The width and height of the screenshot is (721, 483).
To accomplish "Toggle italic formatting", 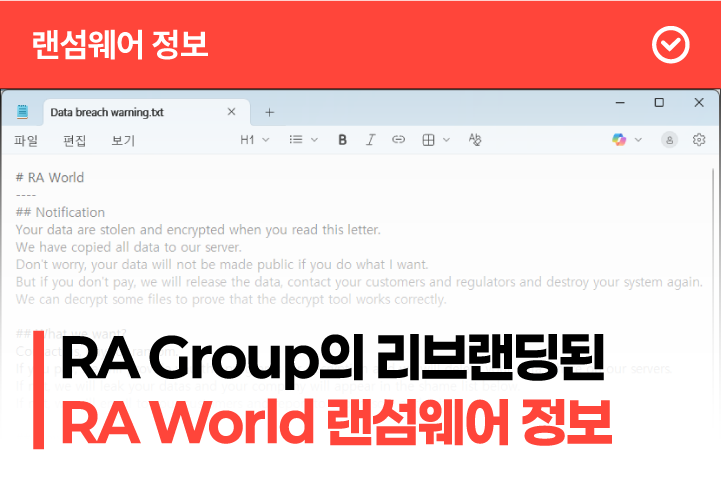I will (x=370, y=140).
